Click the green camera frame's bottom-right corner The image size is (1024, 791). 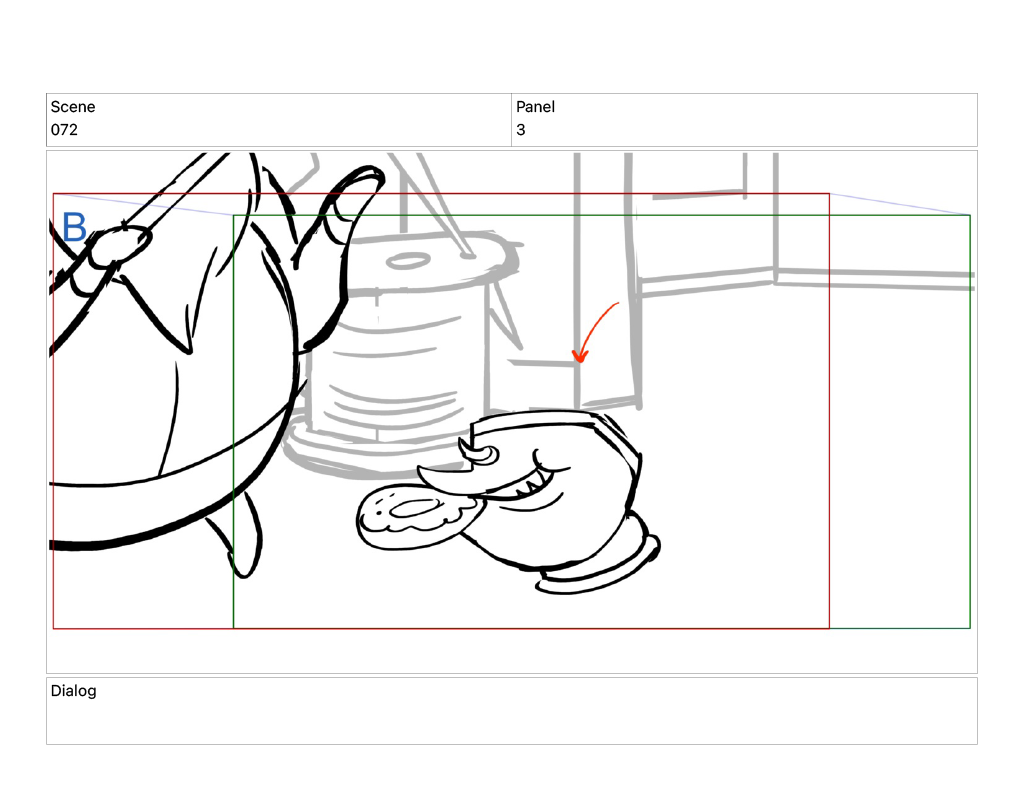[969, 628]
